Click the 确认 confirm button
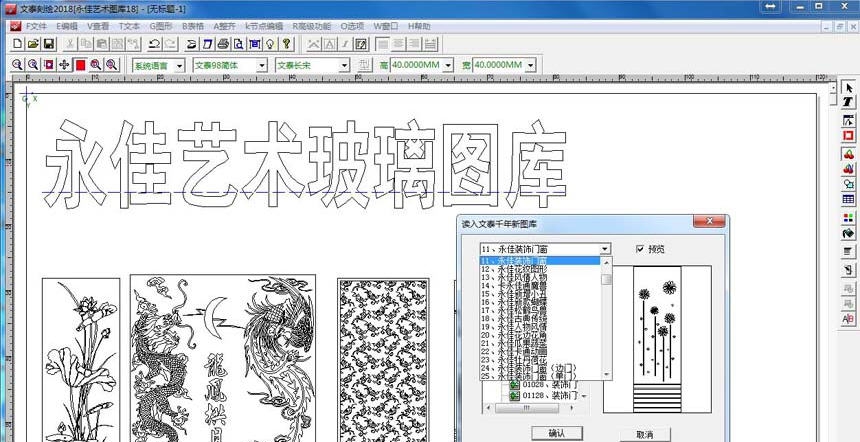The width and height of the screenshot is (860, 442). (557, 433)
